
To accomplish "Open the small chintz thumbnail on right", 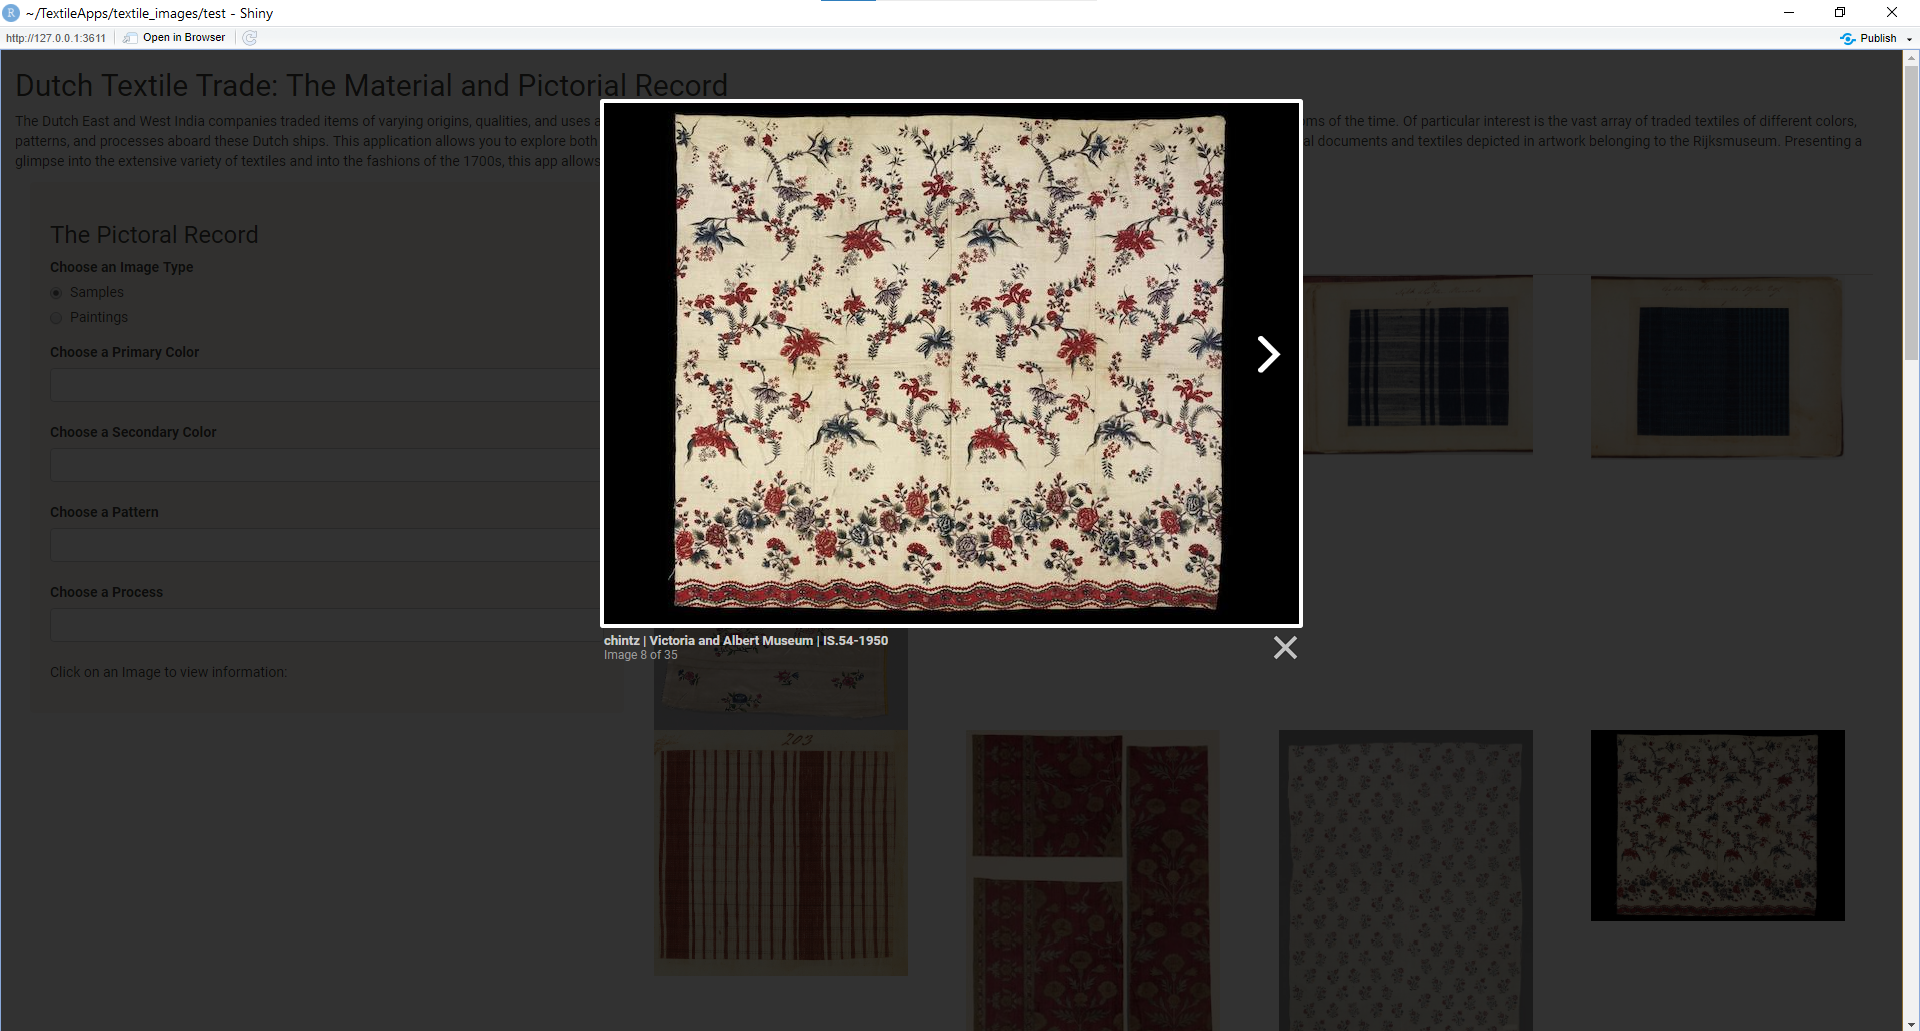I will pyautogui.click(x=1717, y=825).
